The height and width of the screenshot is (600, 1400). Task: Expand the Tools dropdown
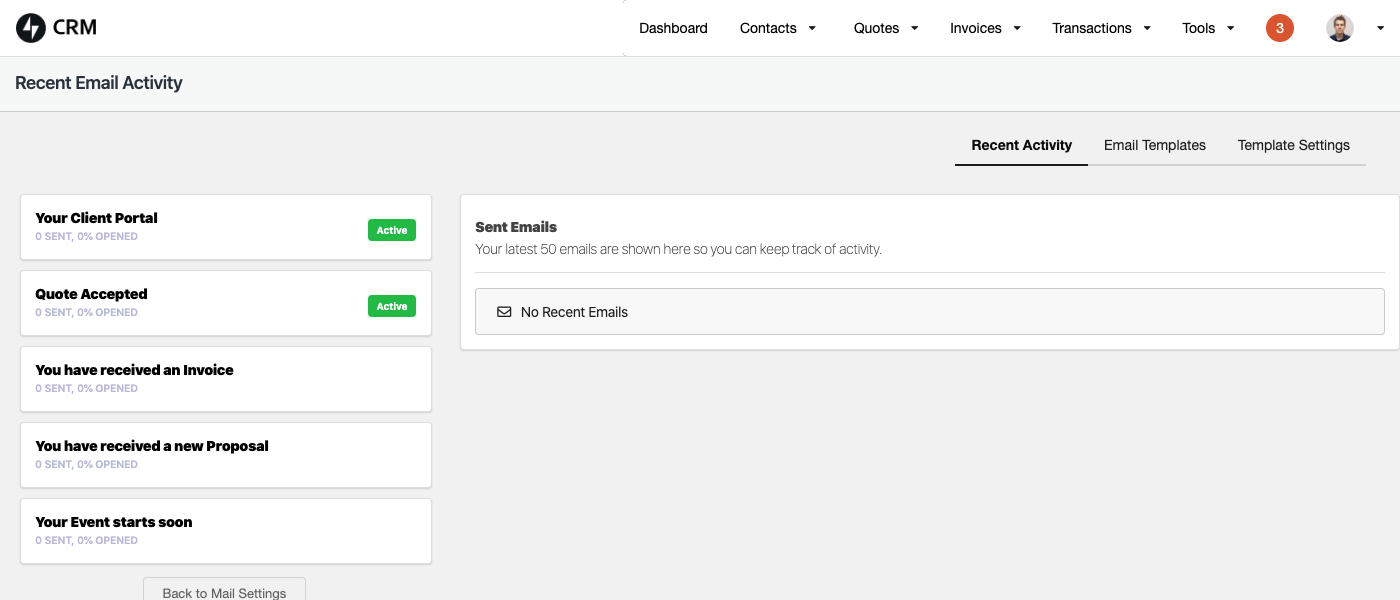point(1207,28)
